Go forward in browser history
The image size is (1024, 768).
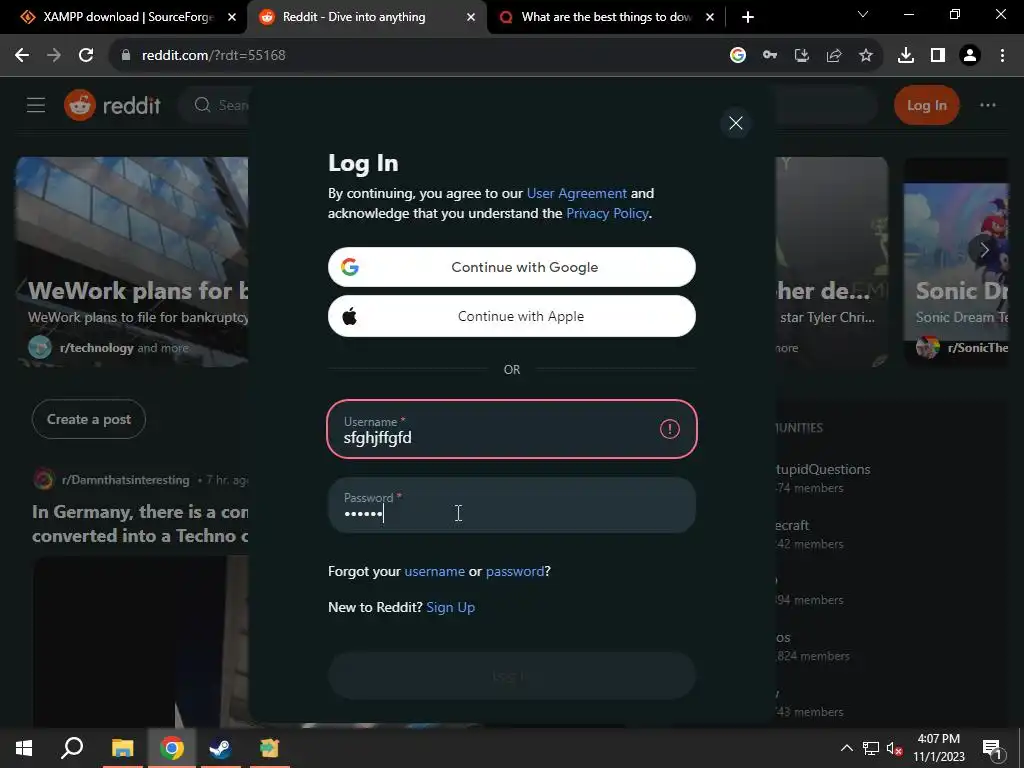pyautogui.click(x=54, y=56)
